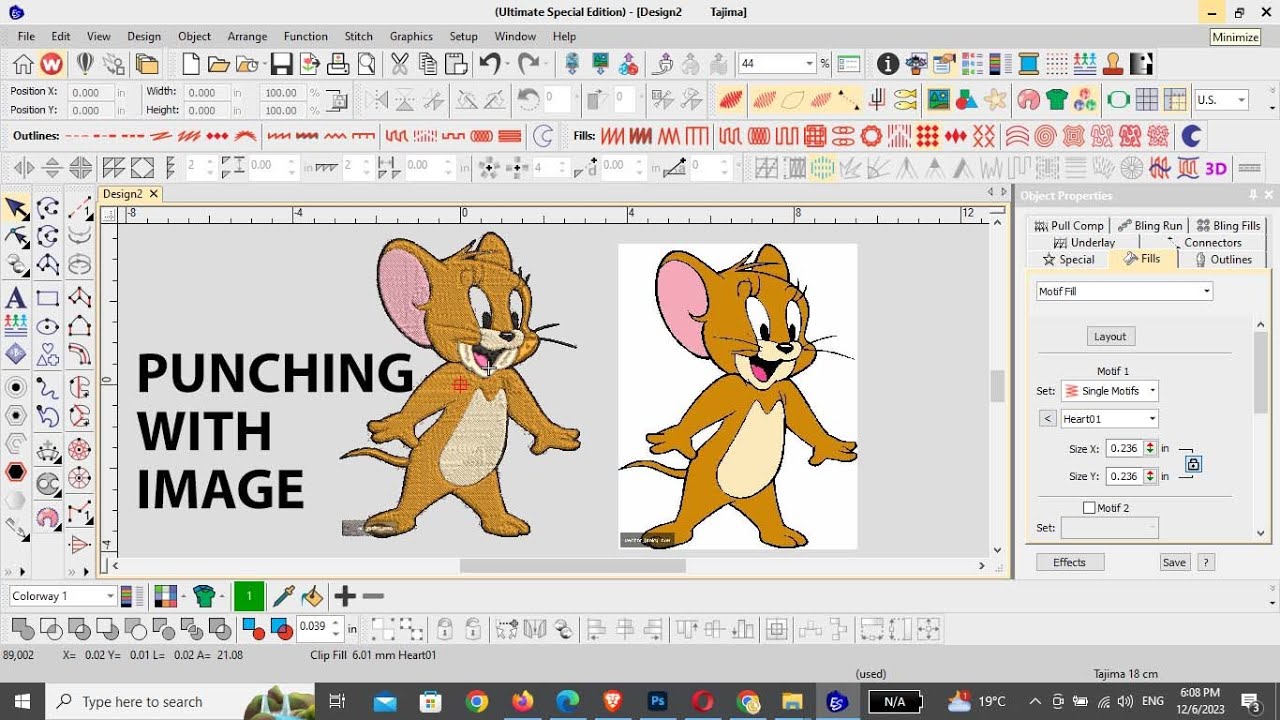This screenshot has width=1280, height=720.
Task: Switch to the Bling Fills tab
Action: click(1229, 225)
